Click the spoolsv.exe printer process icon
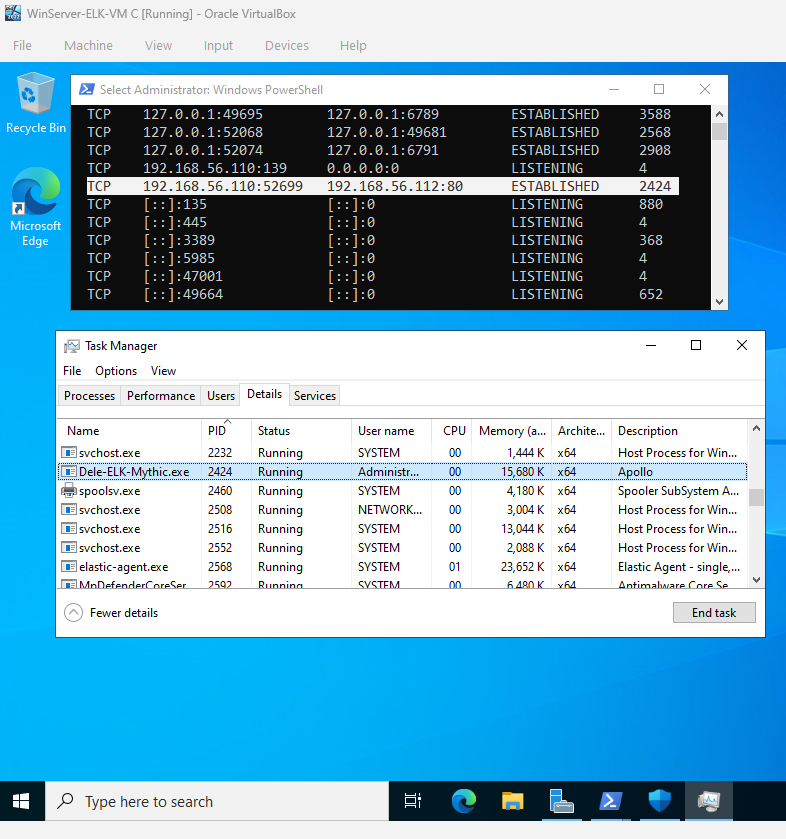The image size is (786, 839). [68, 490]
